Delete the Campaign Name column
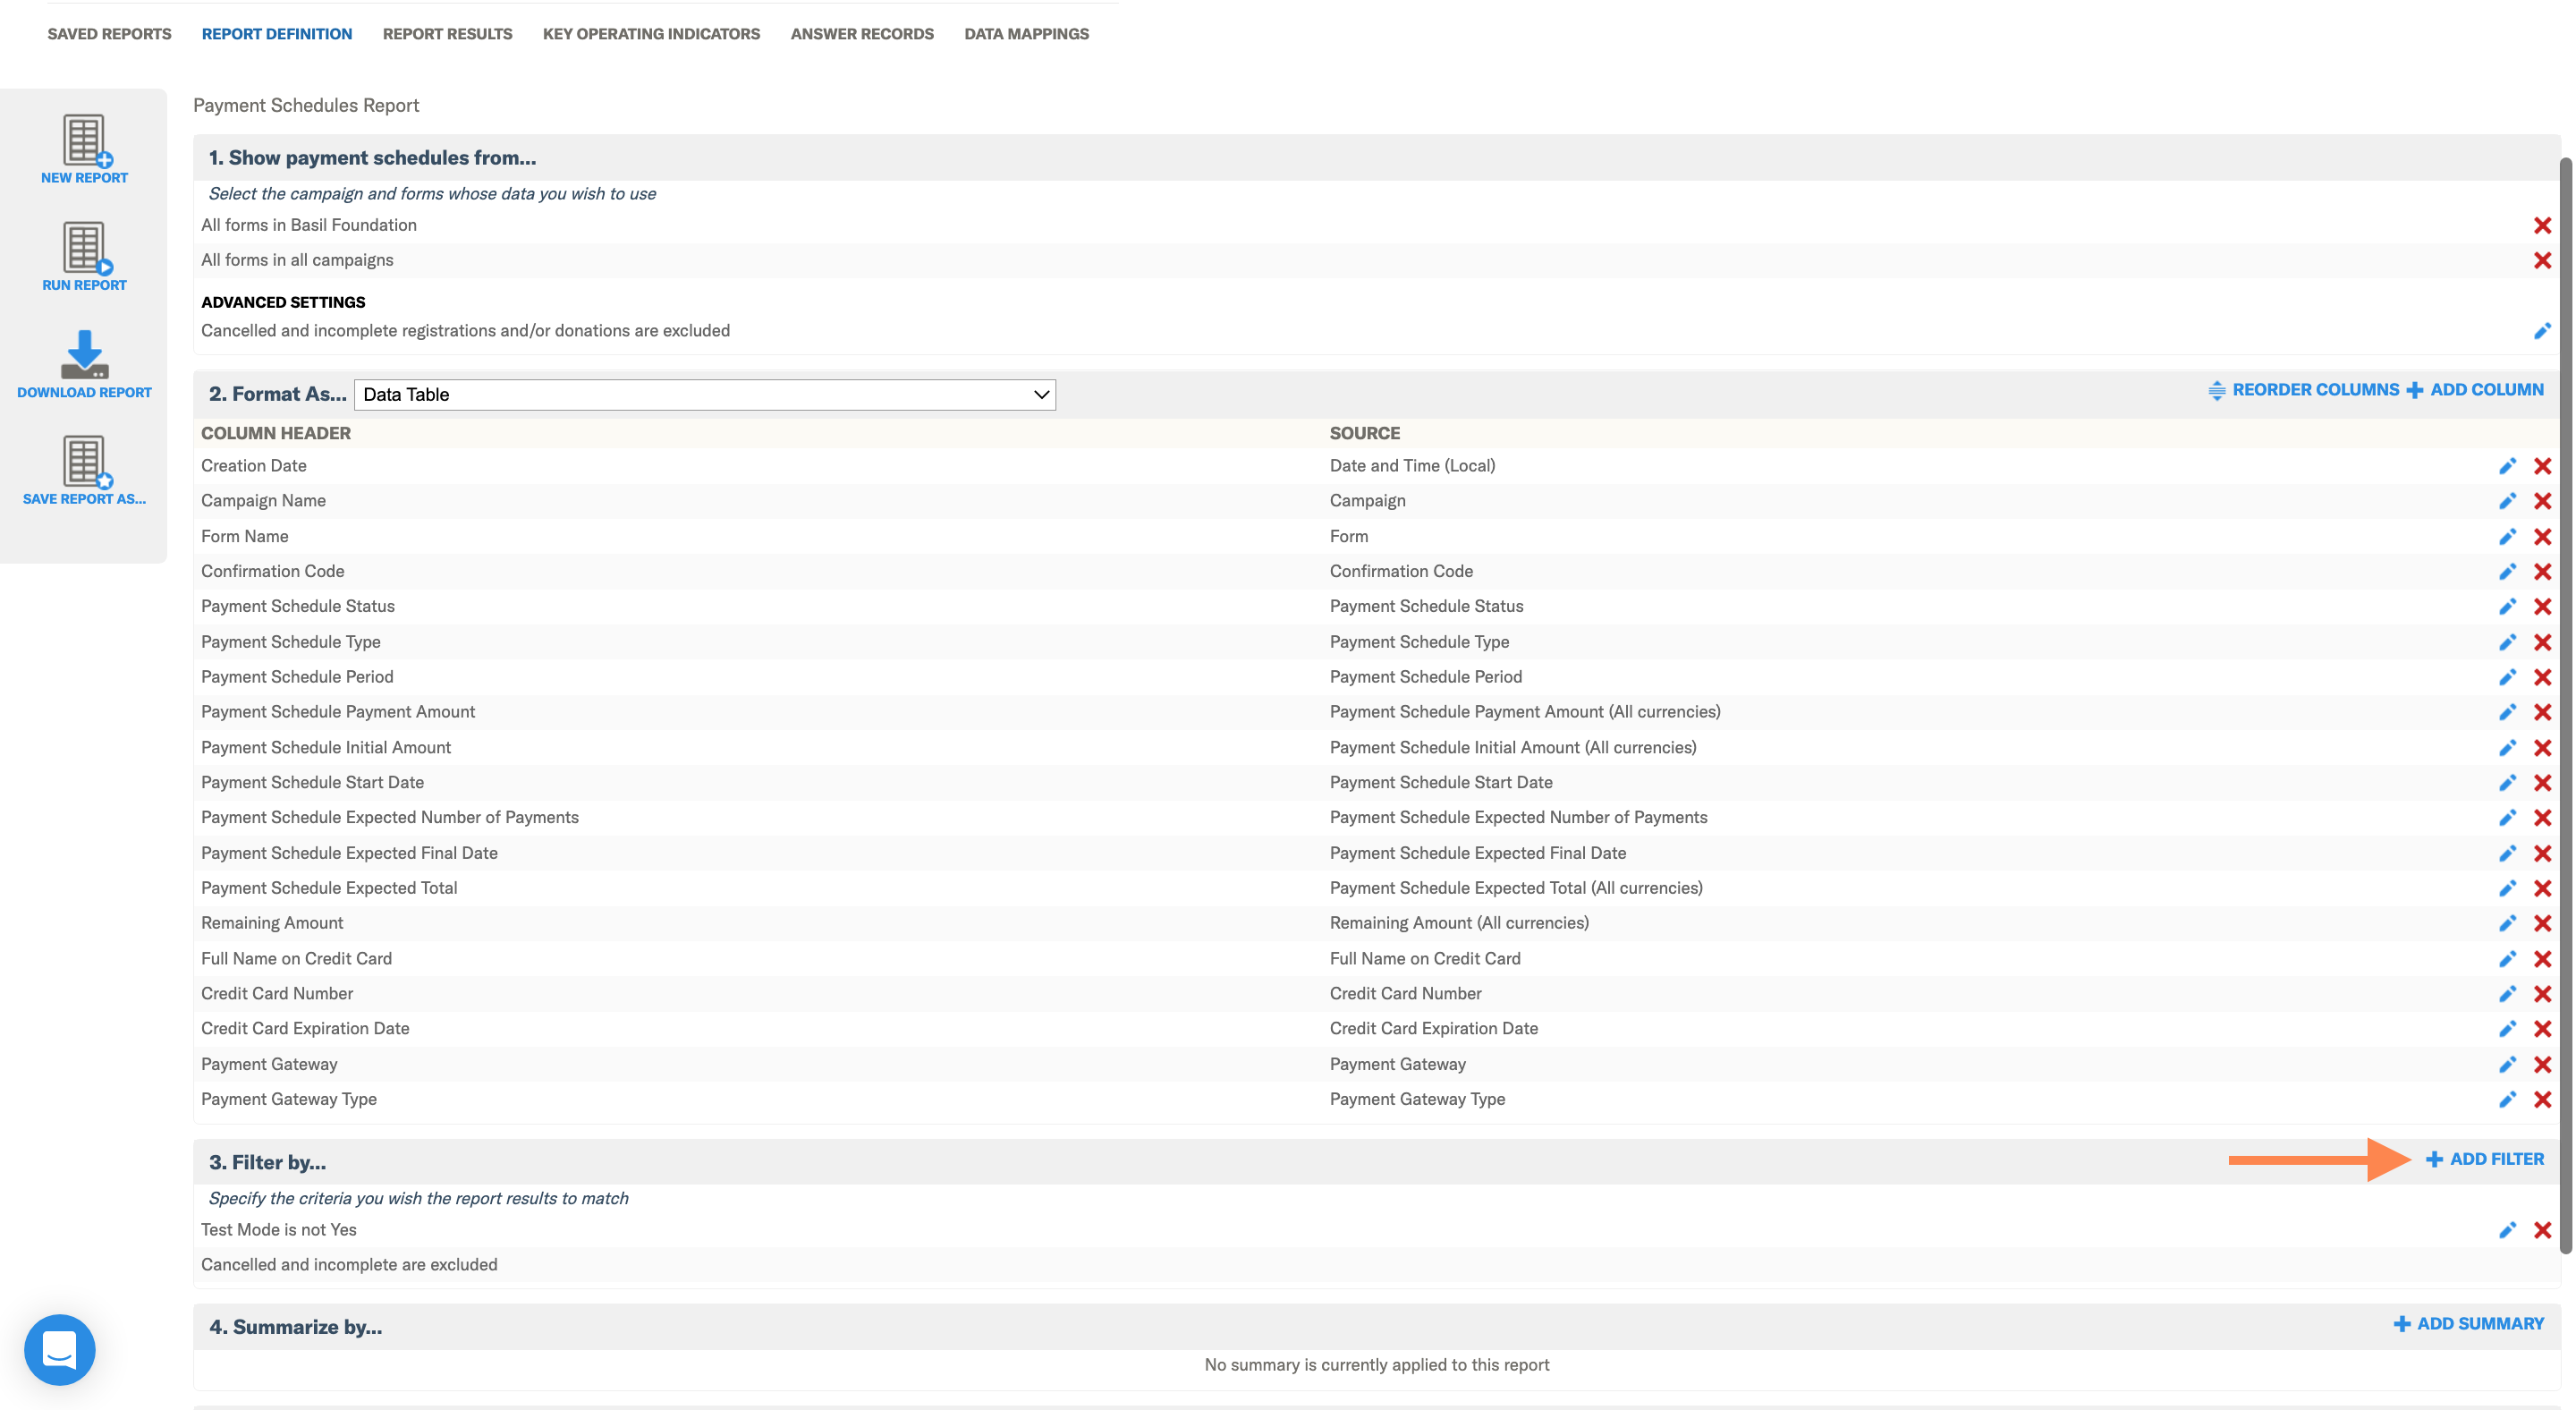This screenshot has width=2576, height=1410. 2542,501
